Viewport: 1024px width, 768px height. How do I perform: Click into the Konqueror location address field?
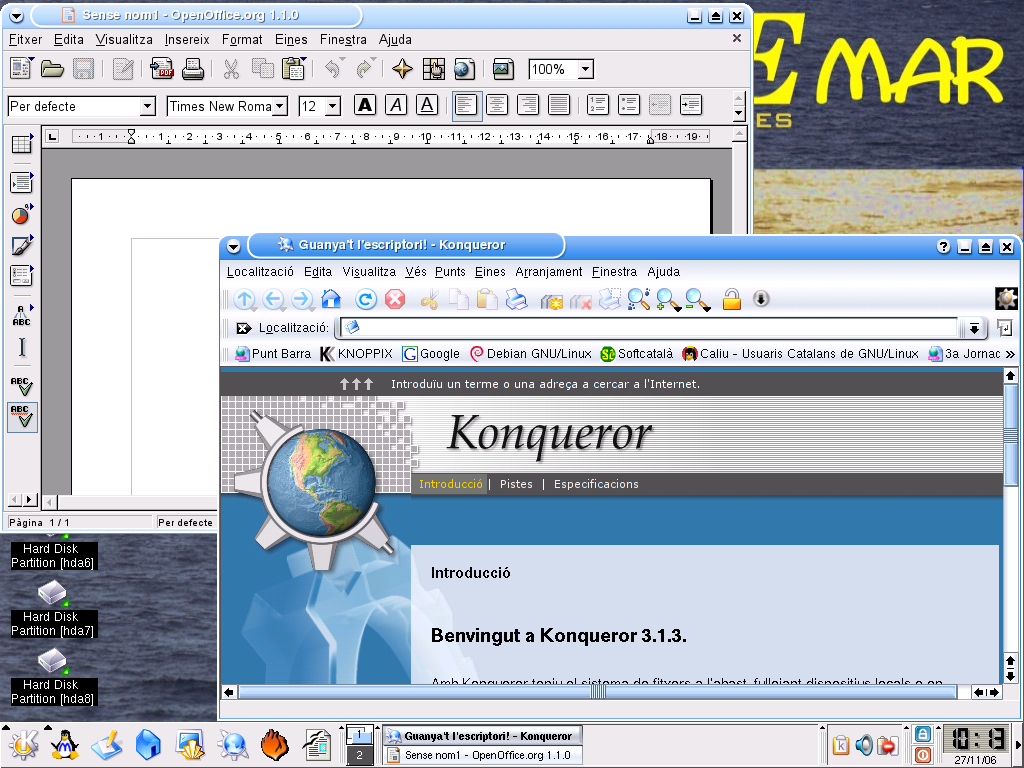click(650, 328)
